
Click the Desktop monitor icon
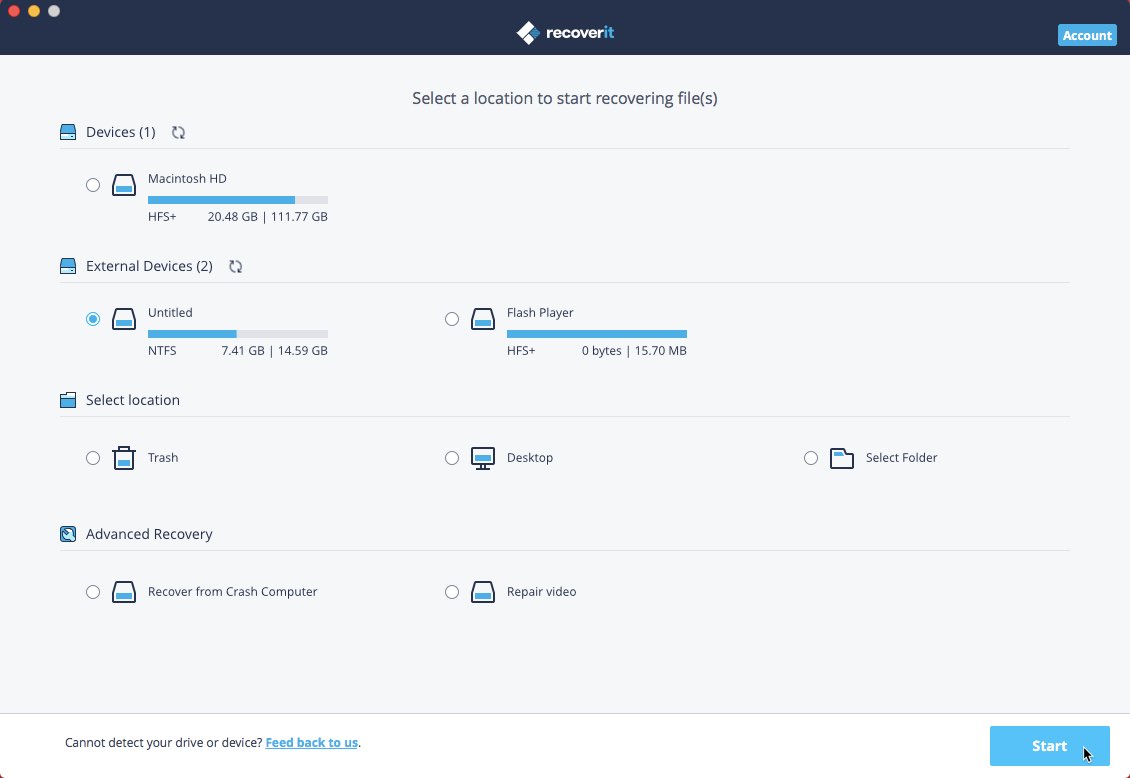(x=483, y=458)
